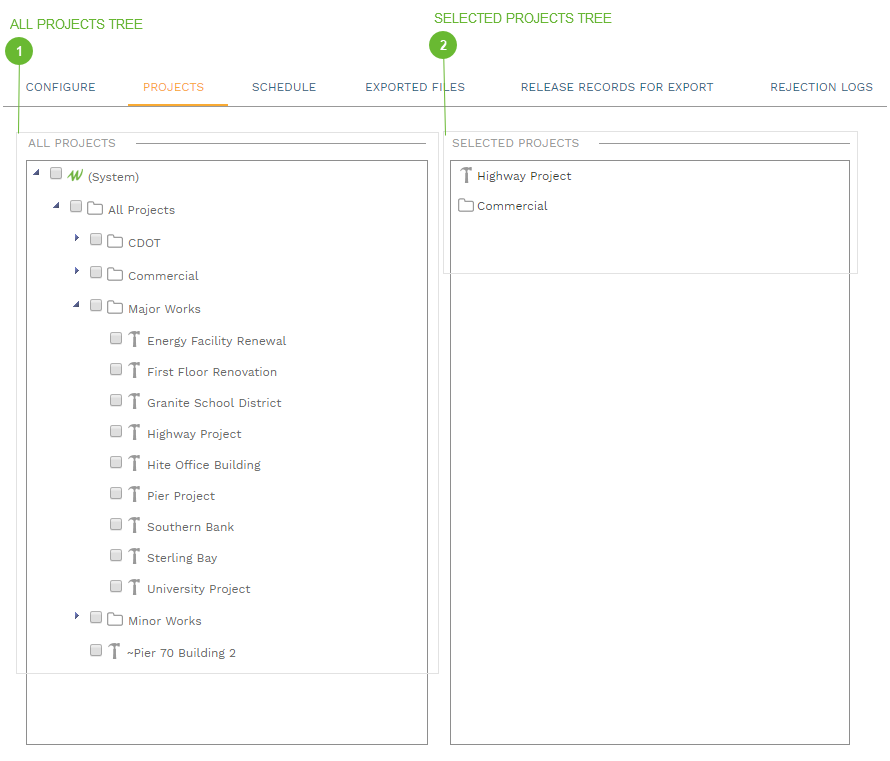Enable the Sterling Bay checkbox

click(116, 555)
